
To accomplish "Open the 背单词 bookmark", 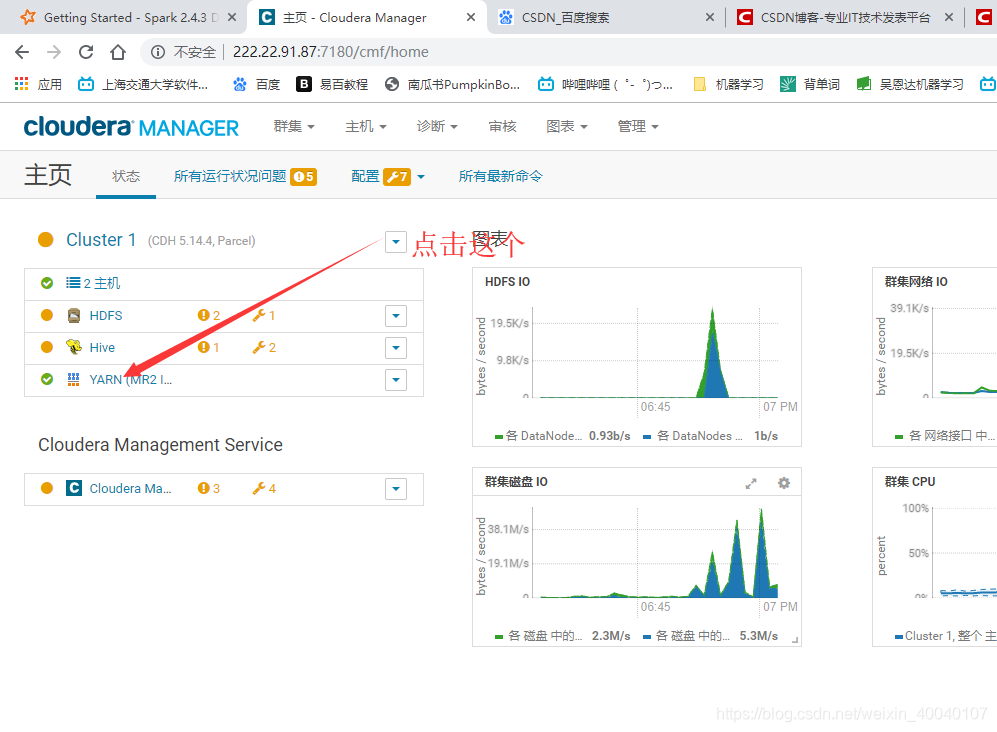I will [x=809, y=84].
